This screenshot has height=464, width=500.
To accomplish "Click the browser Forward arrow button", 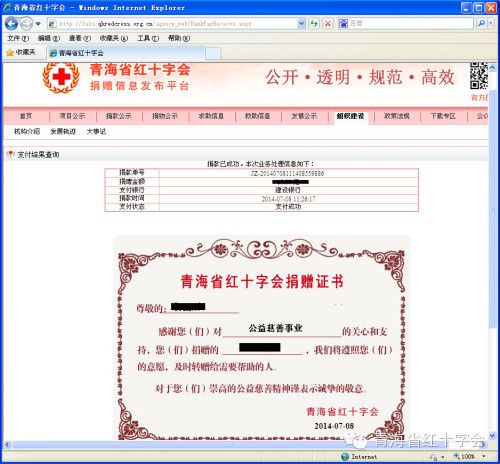I will [x=26, y=24].
